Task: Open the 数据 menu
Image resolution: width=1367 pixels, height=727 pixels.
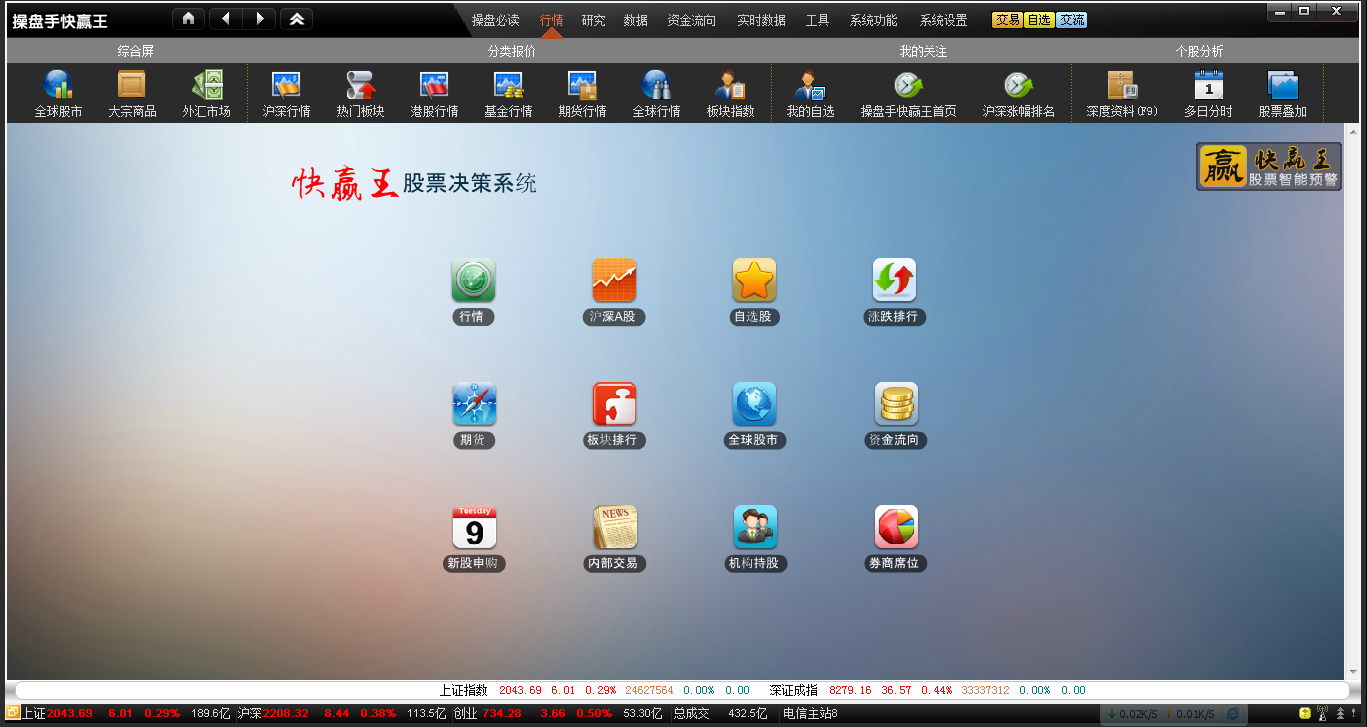Action: (636, 20)
